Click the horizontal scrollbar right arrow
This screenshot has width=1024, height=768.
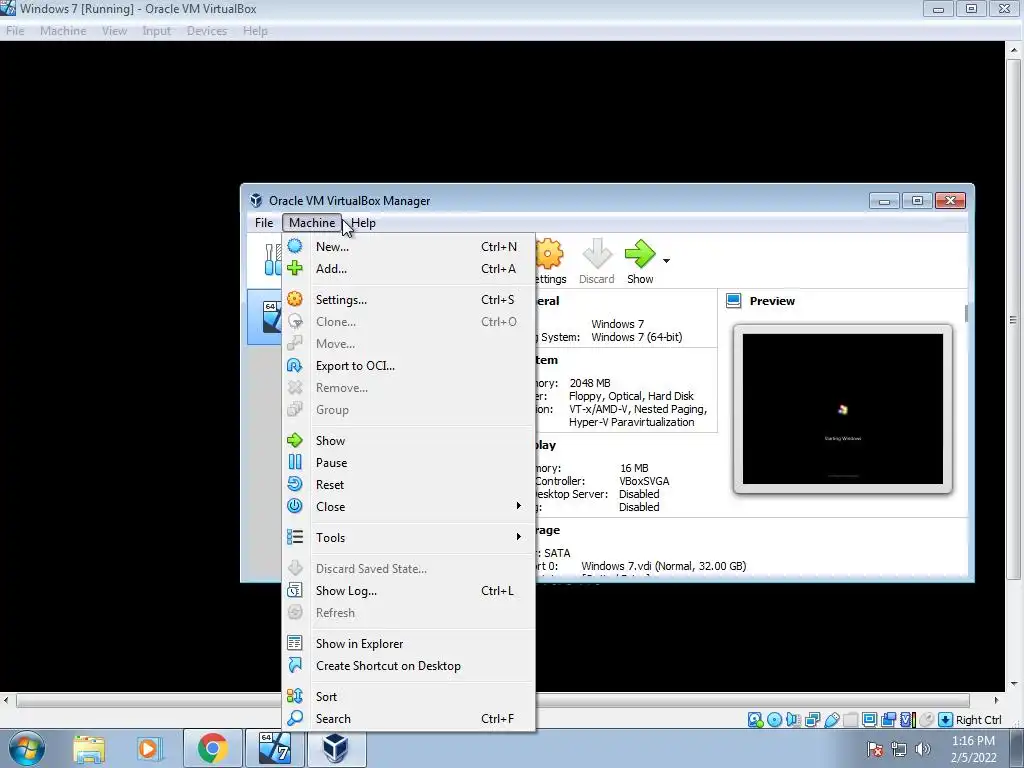pyautogui.click(x=997, y=700)
